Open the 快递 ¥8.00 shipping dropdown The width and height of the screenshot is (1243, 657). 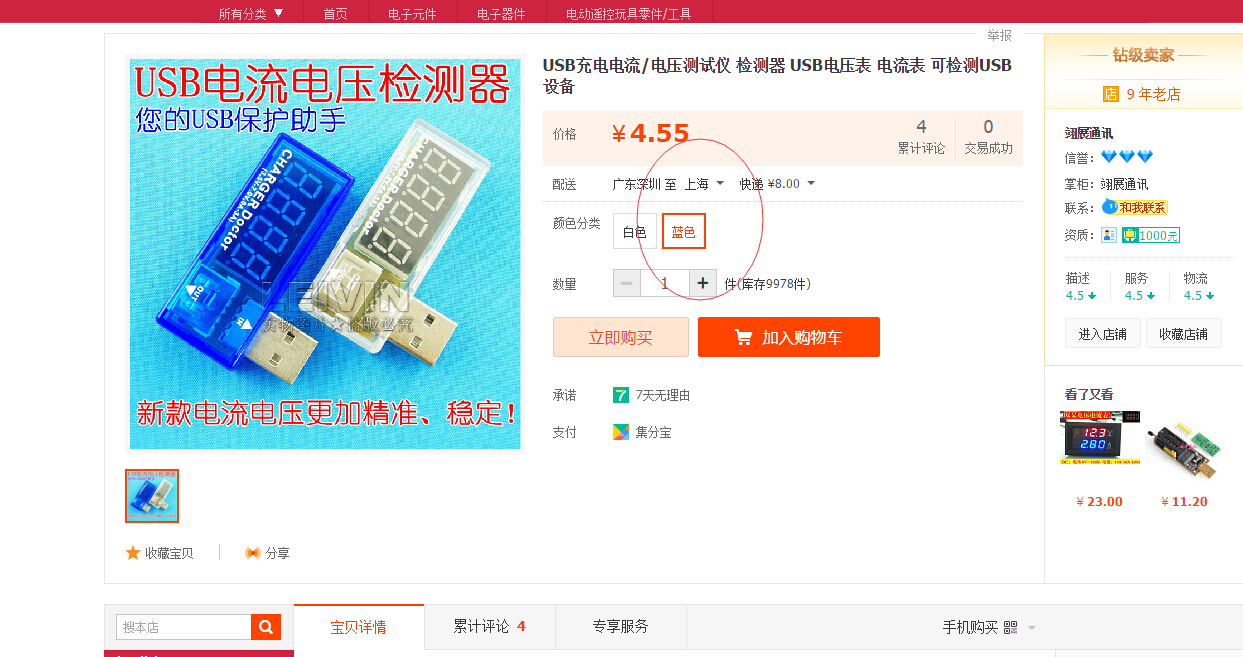(x=777, y=184)
